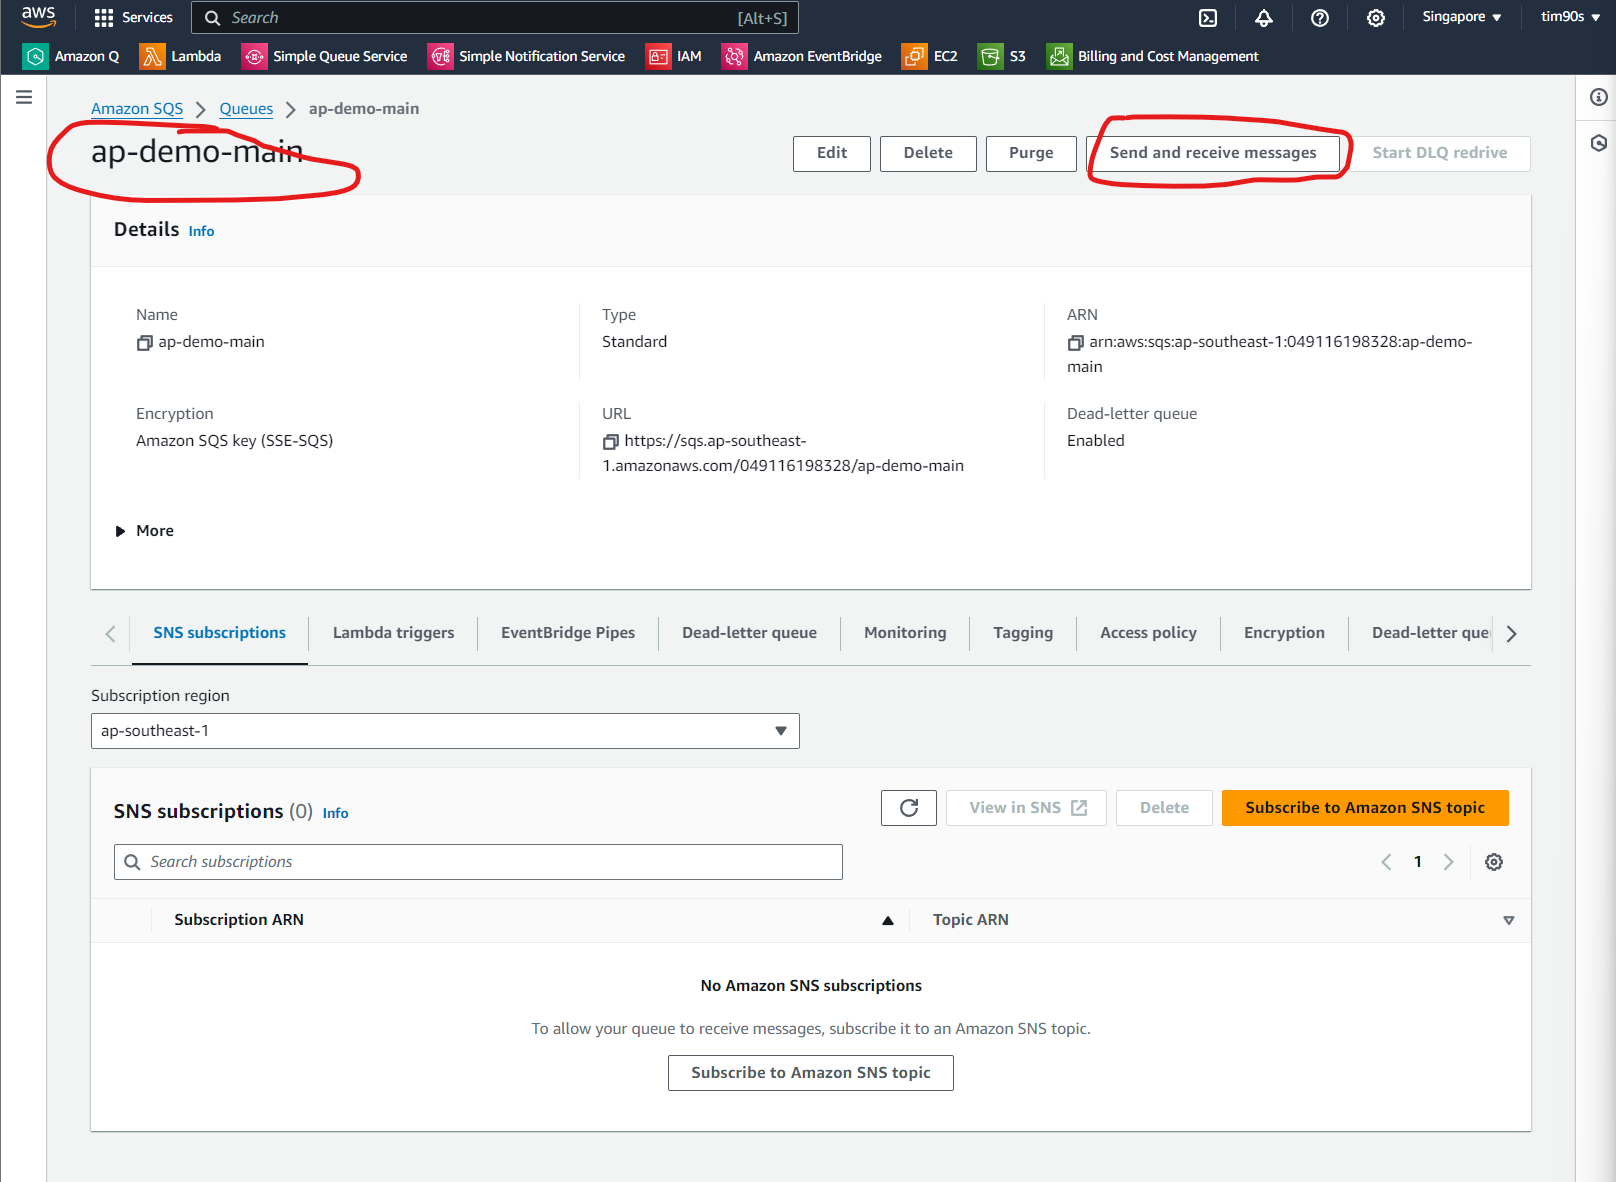Switch to the Encryption tab
Viewport: 1616px width, 1182px height.
coord(1284,633)
